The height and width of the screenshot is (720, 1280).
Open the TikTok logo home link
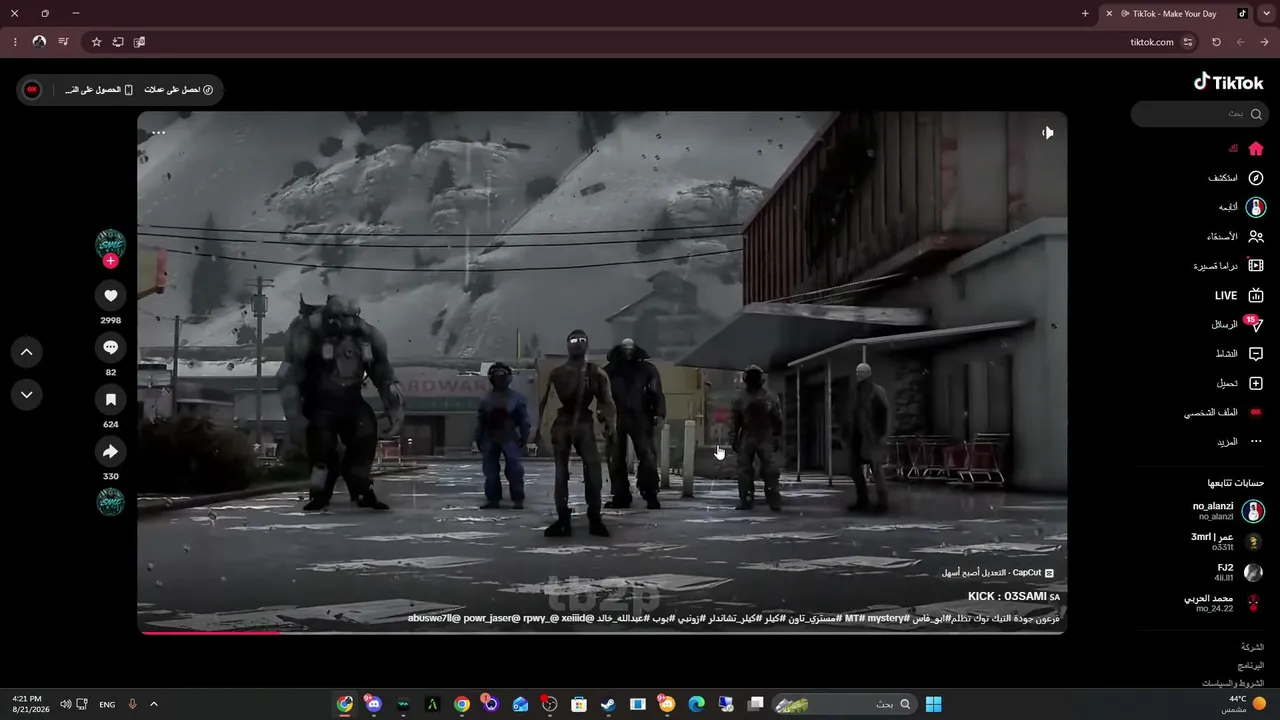pos(1229,82)
